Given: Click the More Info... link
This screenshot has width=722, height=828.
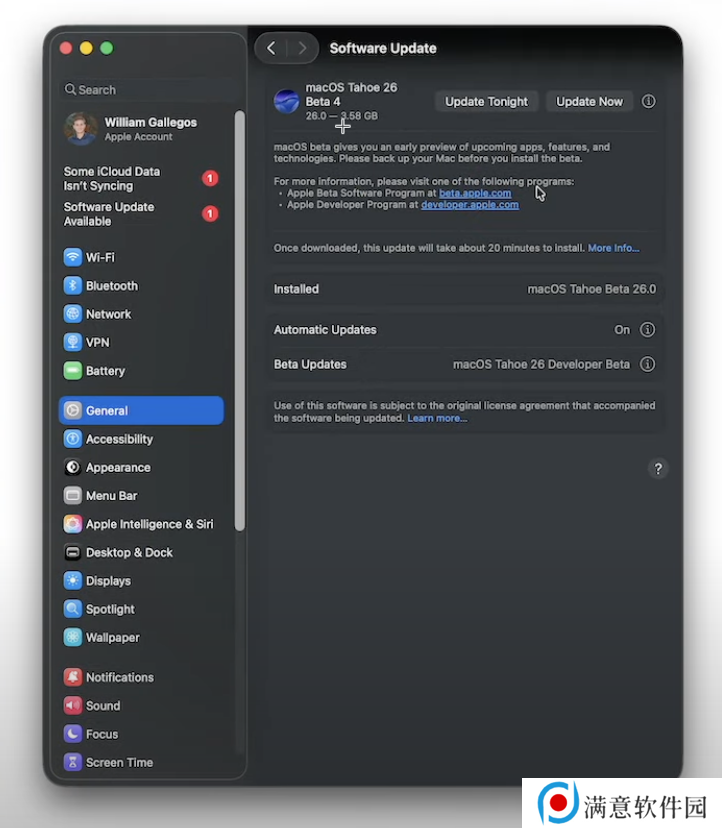Looking at the screenshot, I should coord(613,248).
